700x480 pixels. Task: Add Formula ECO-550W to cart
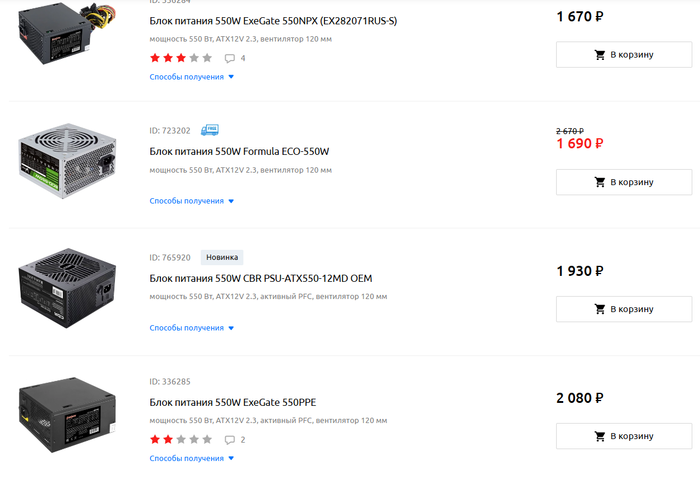pos(624,182)
